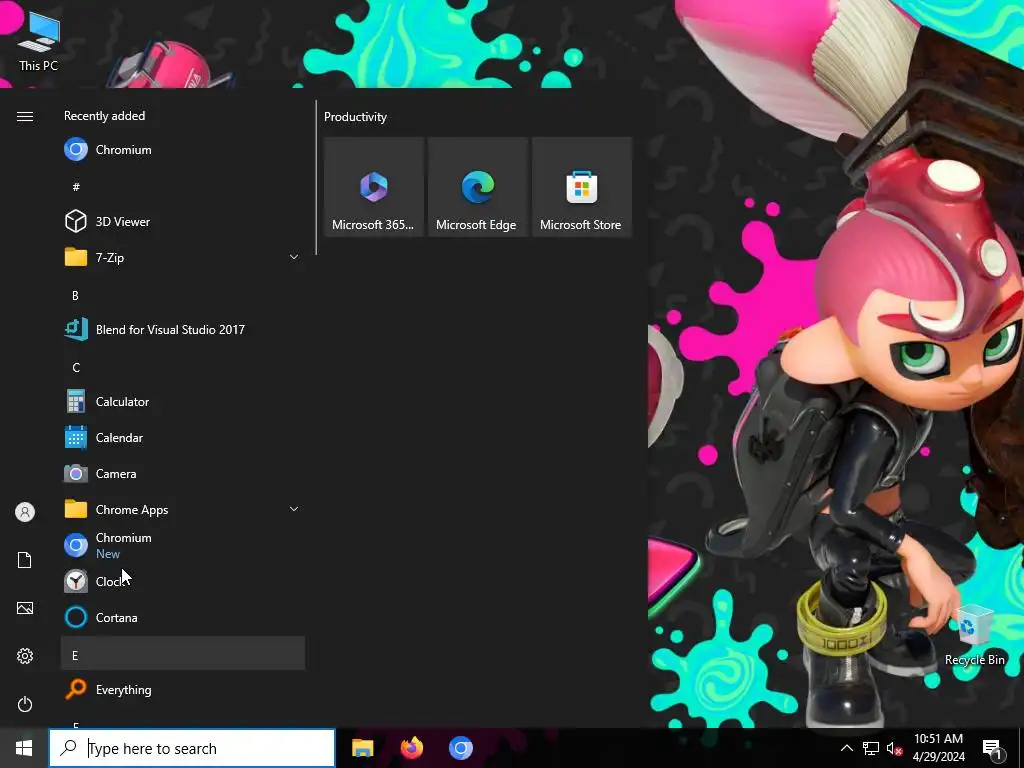Select Recycle Bin desktop icon
Image resolution: width=1024 pixels, height=768 pixels.
pos(974,635)
